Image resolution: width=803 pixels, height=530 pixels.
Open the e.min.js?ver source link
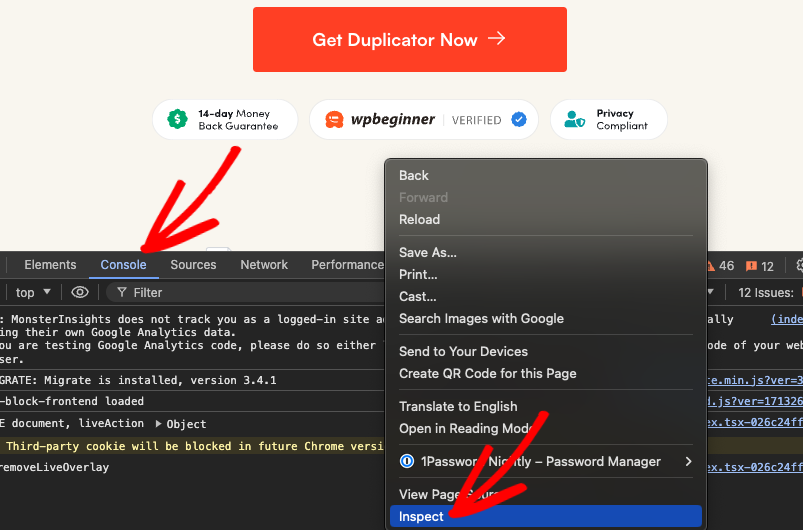click(755, 380)
